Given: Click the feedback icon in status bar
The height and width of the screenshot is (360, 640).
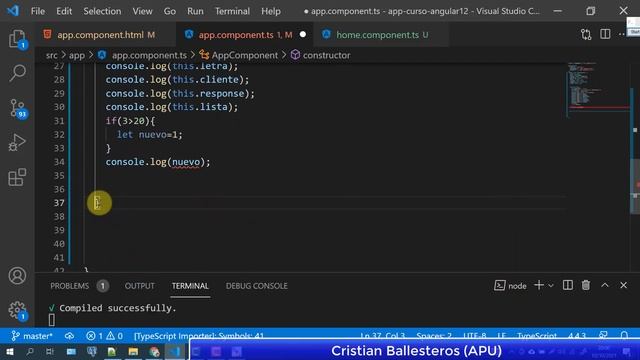Looking at the screenshot, I should coord(603,336).
